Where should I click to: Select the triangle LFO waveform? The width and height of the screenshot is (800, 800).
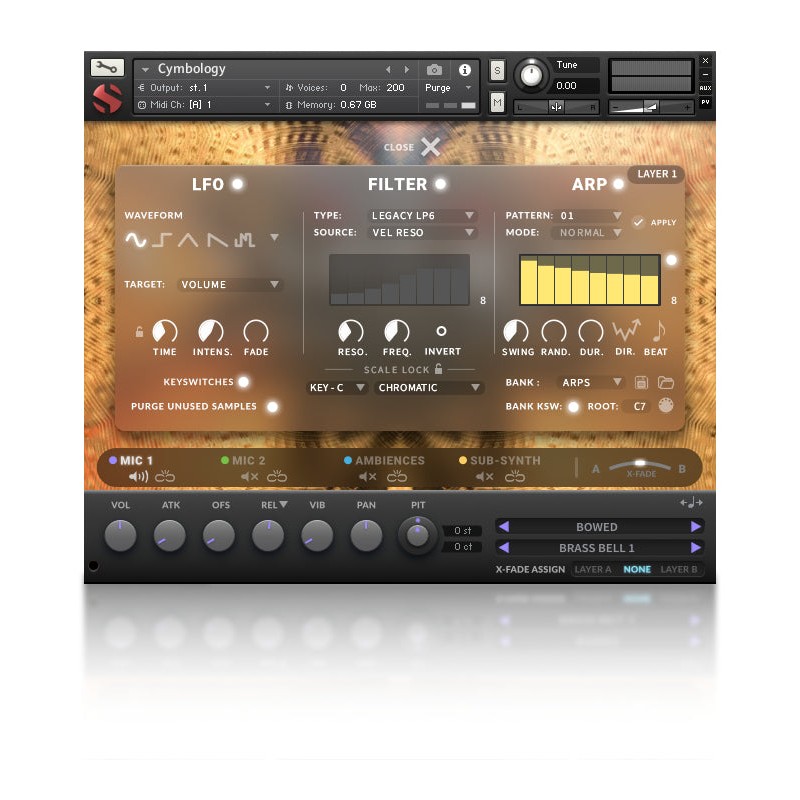(189, 239)
